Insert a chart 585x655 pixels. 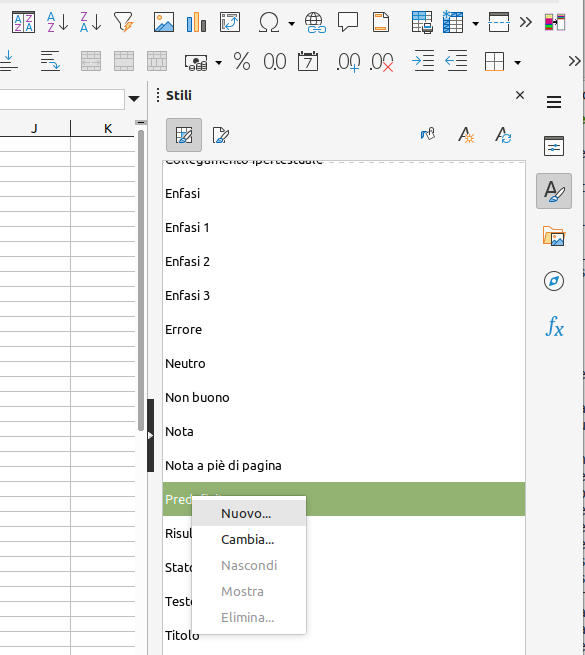[196, 22]
